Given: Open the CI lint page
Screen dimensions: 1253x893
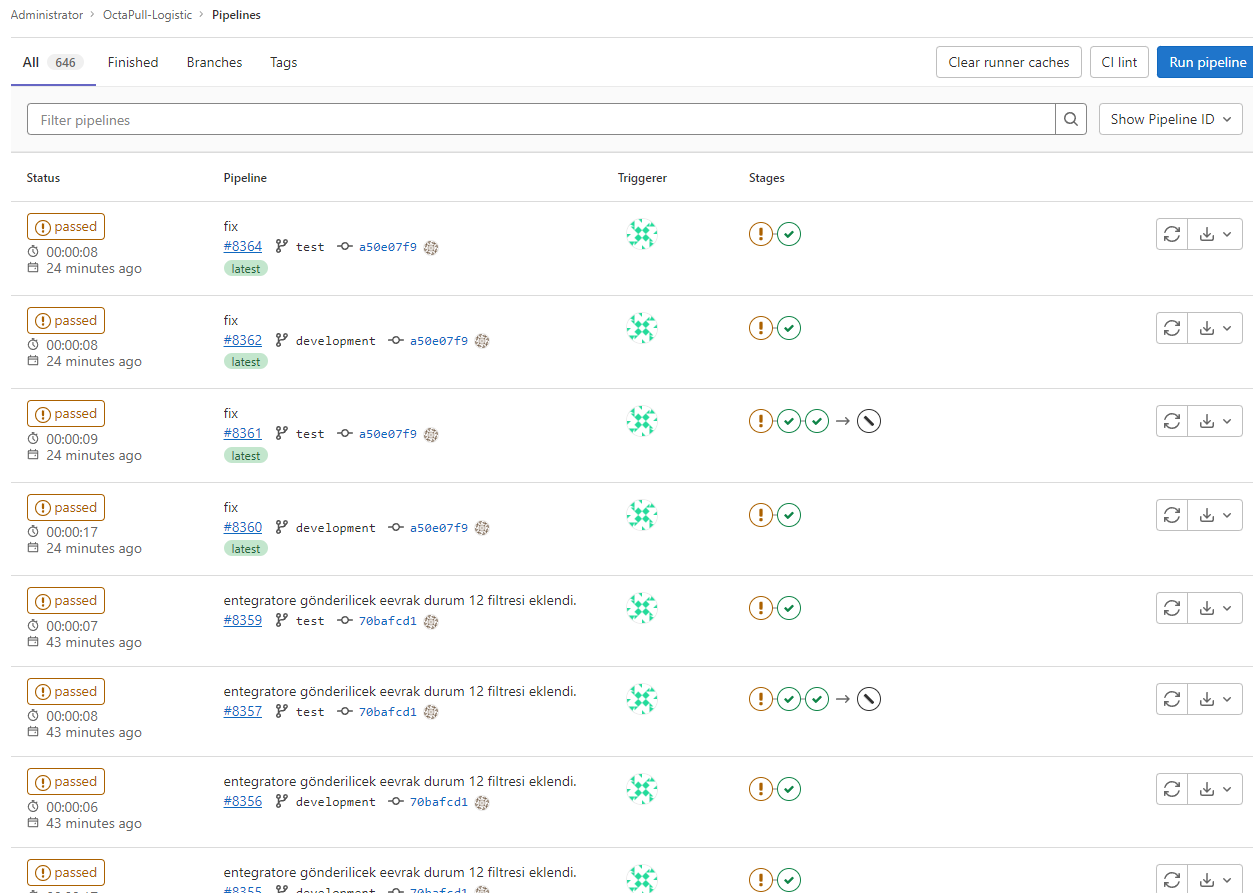Looking at the screenshot, I should coord(1119,61).
